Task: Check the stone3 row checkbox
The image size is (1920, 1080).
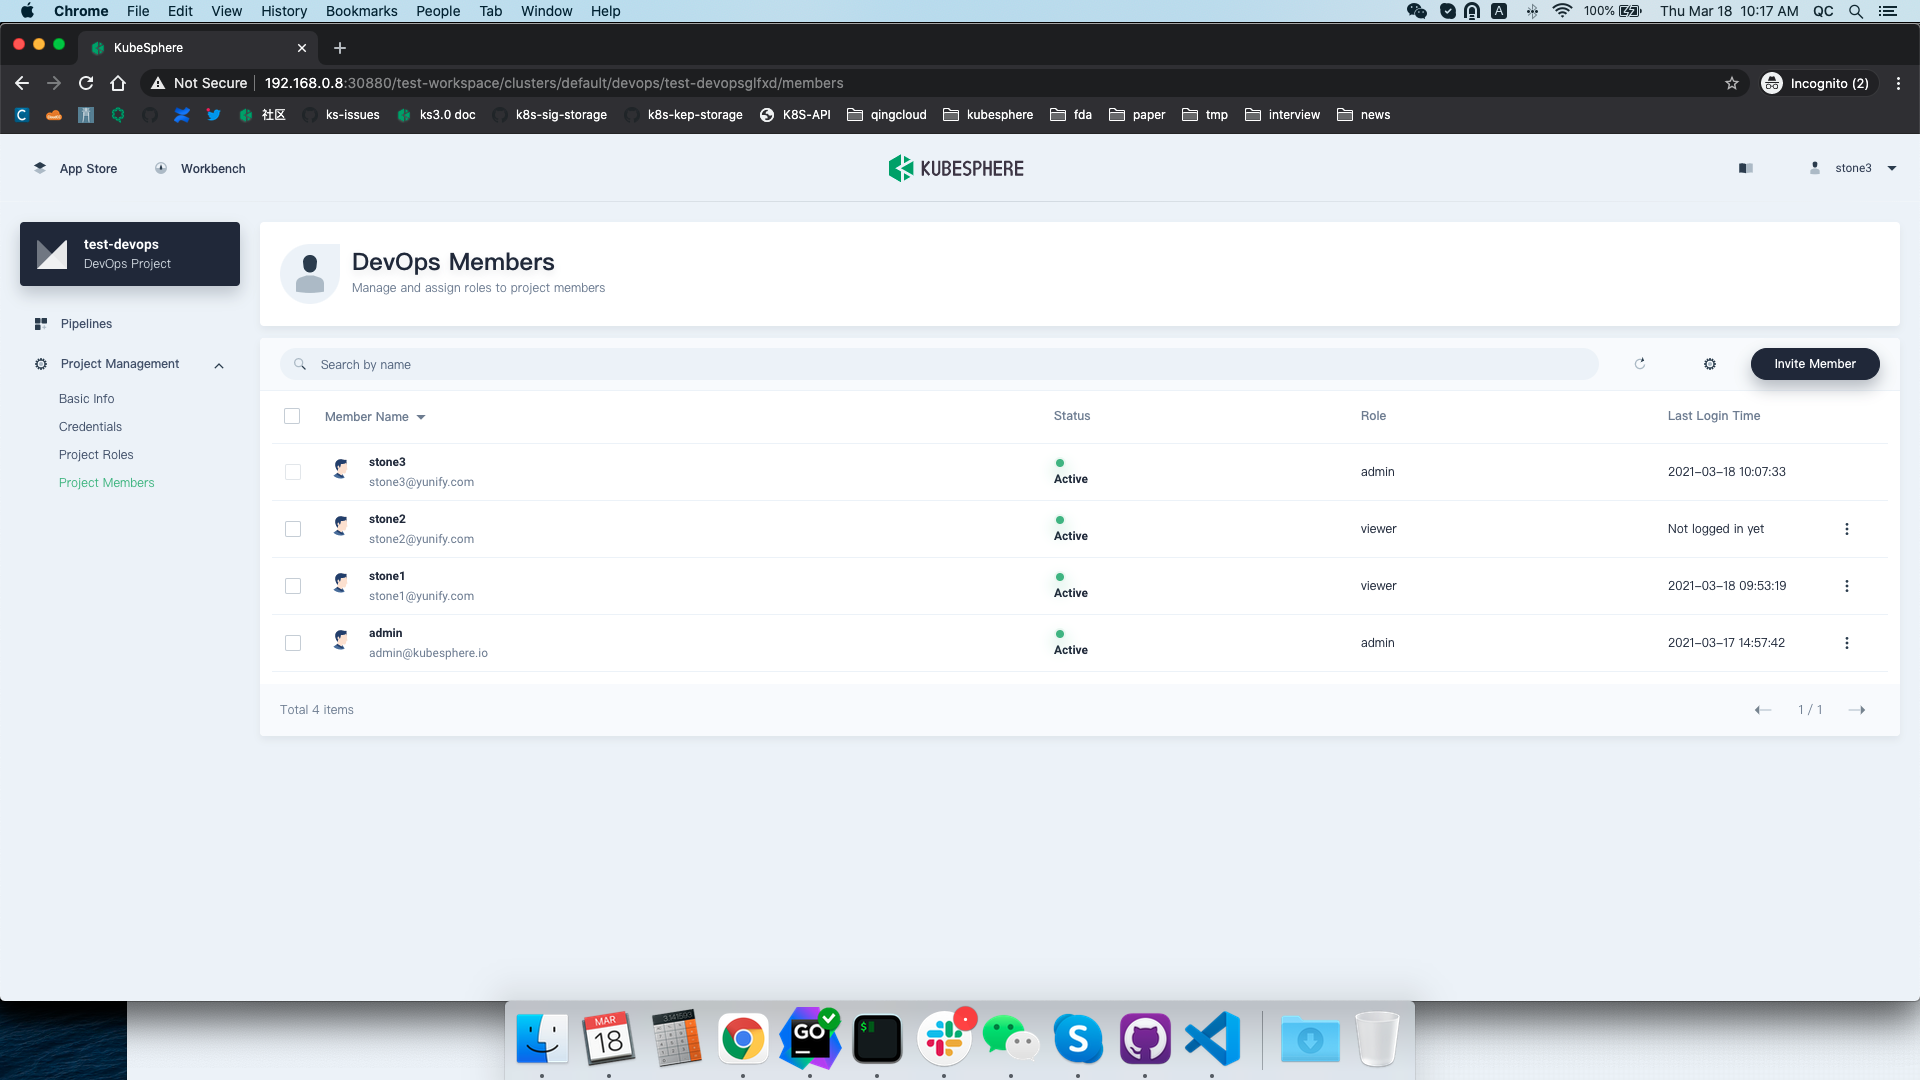Action: [x=293, y=472]
